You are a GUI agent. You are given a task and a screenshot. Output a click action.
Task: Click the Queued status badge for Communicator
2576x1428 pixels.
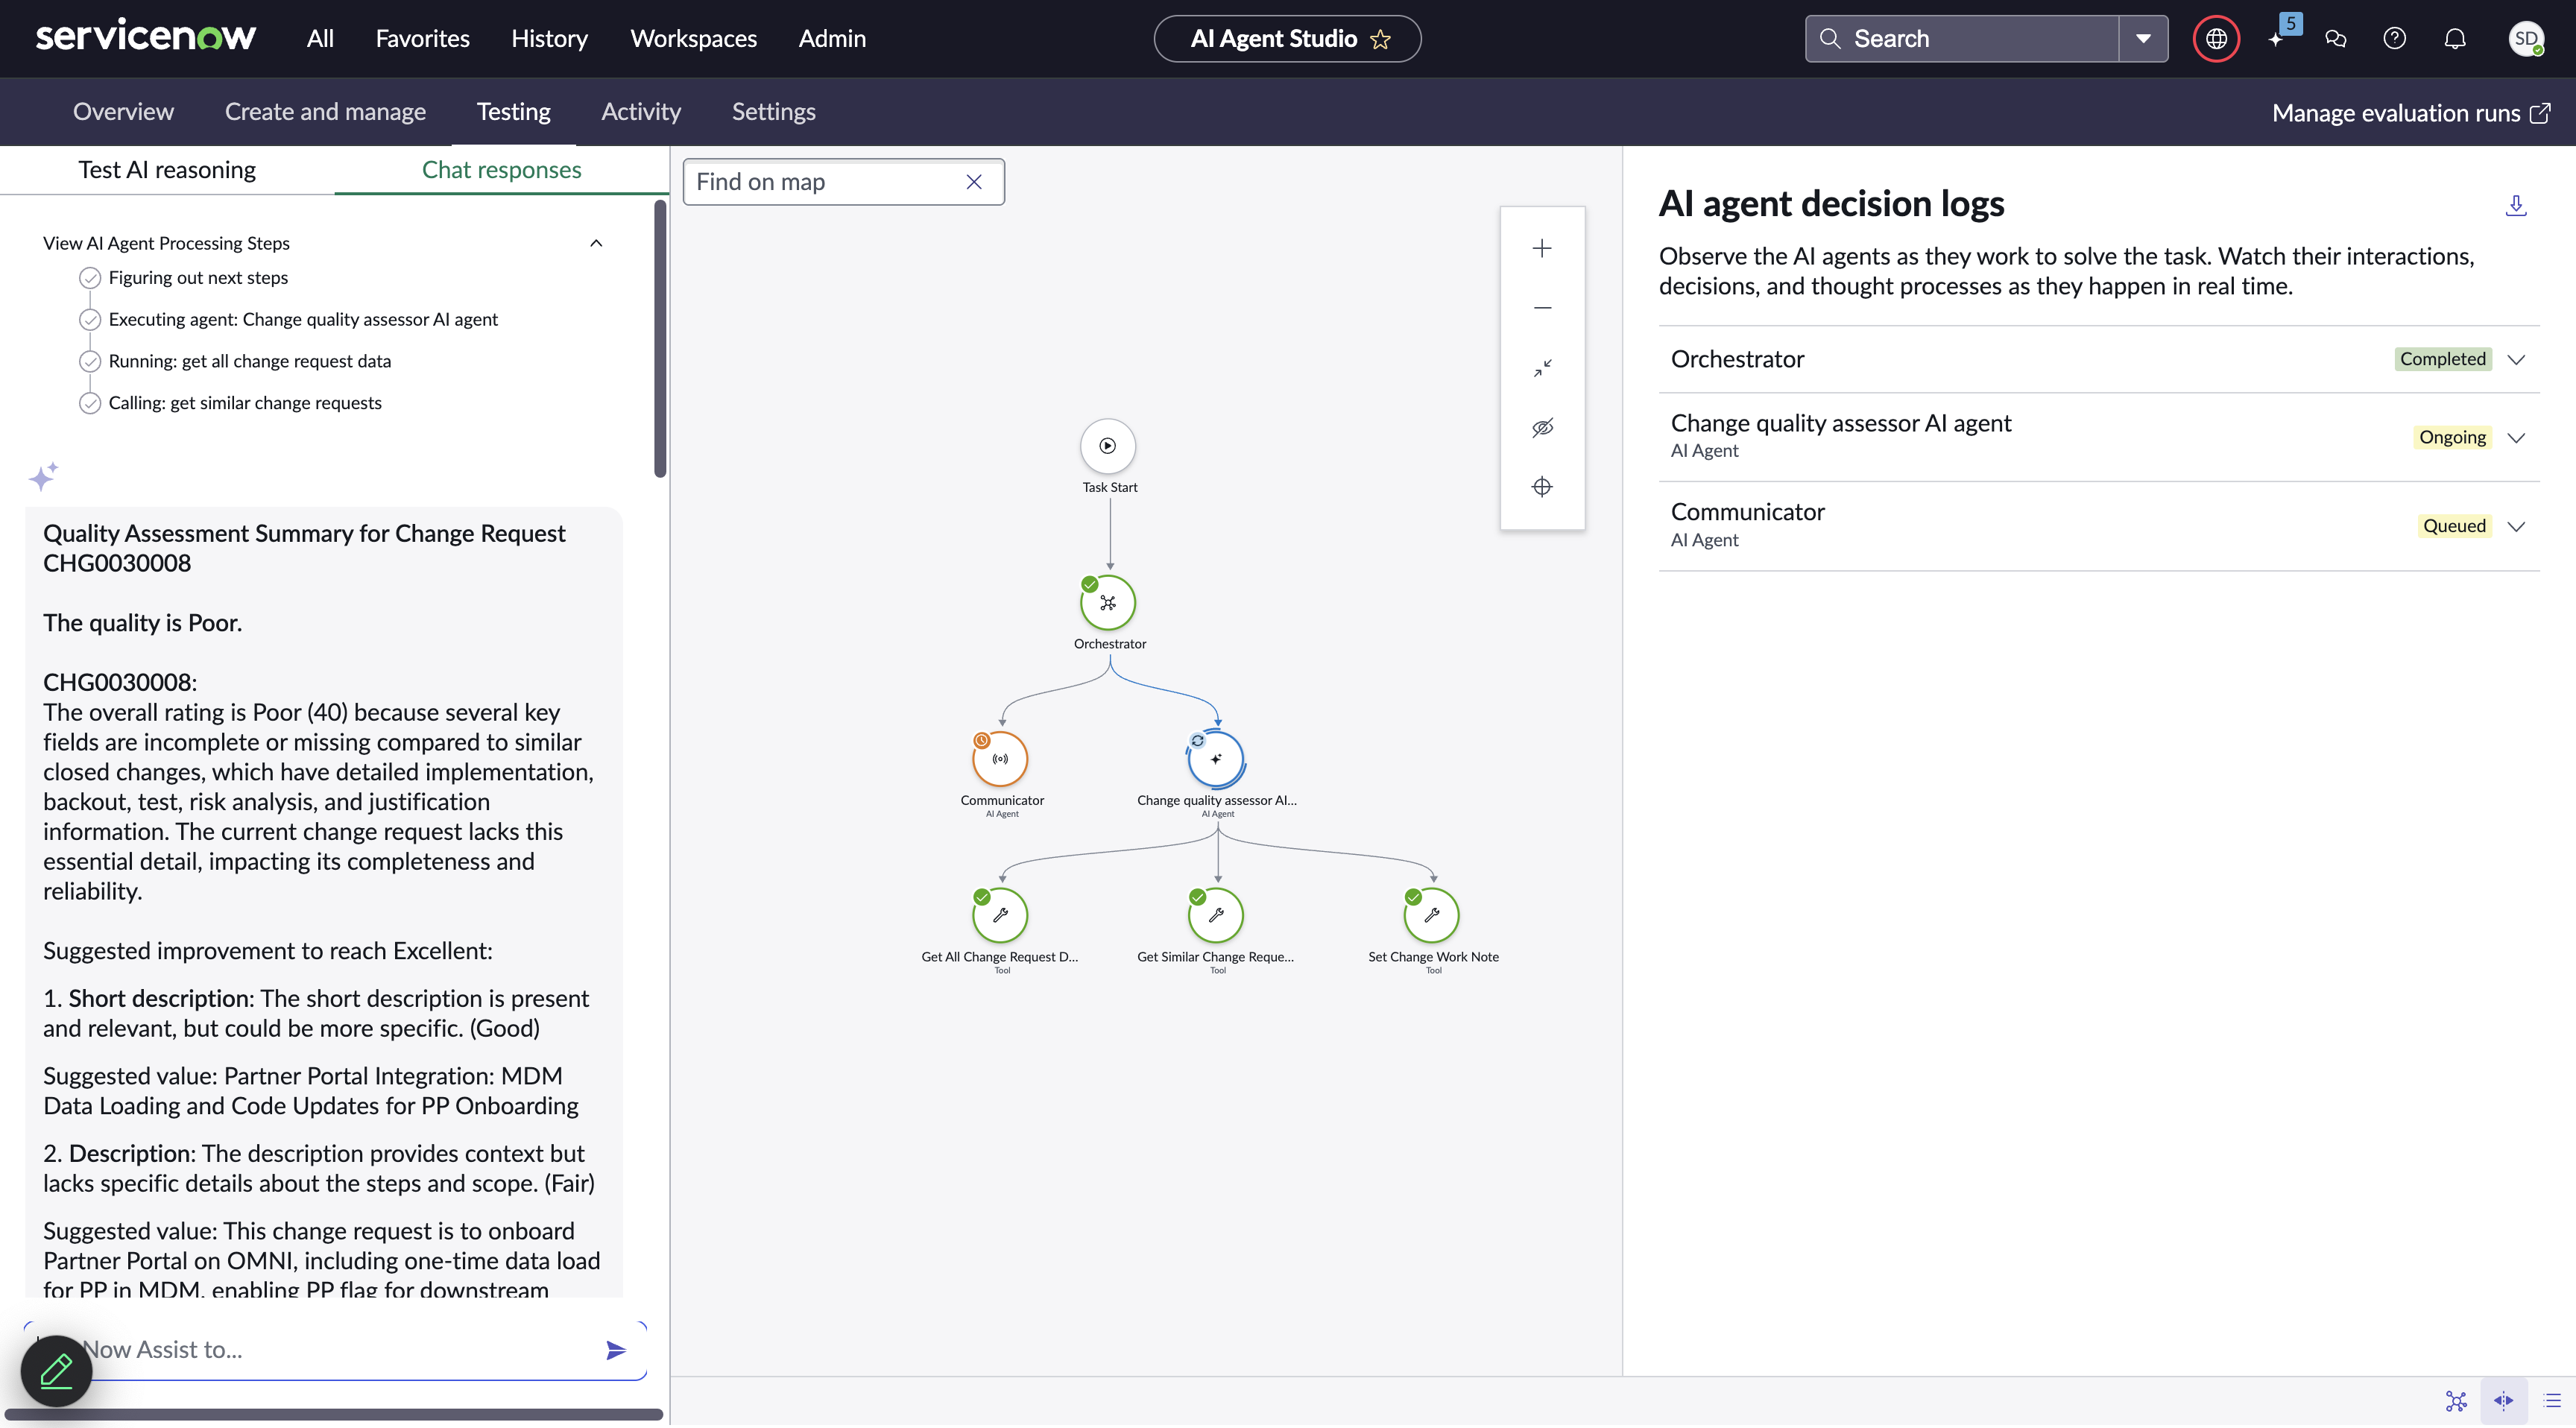click(2454, 527)
